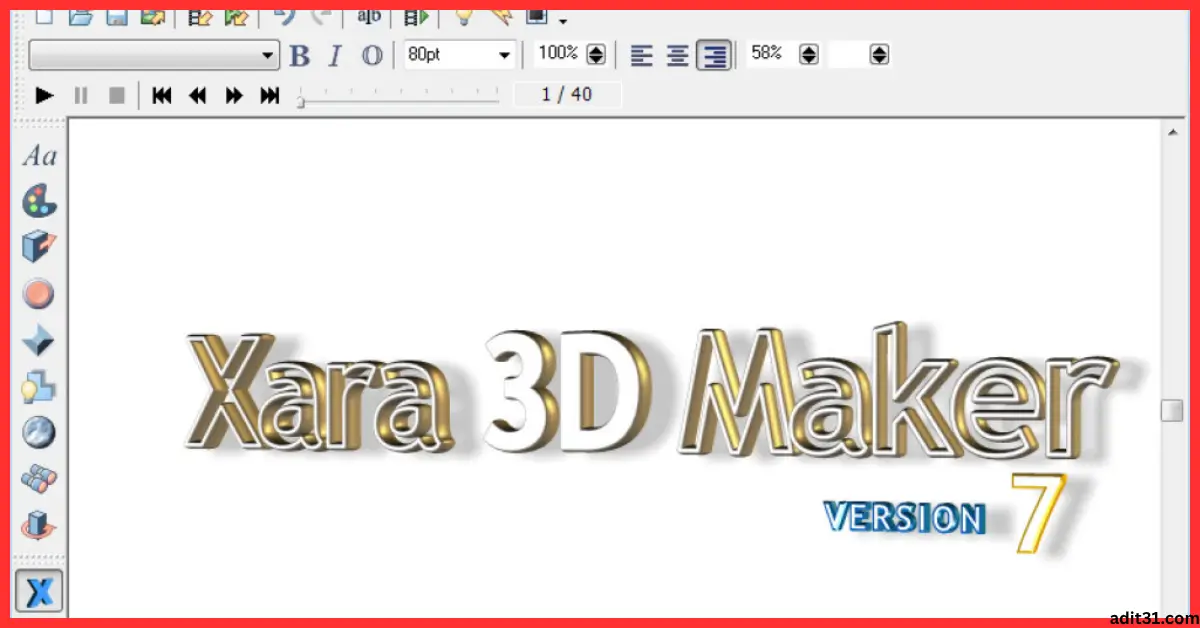The height and width of the screenshot is (628, 1200).
Task: Click the Open file toolbar icon
Action: point(80,16)
